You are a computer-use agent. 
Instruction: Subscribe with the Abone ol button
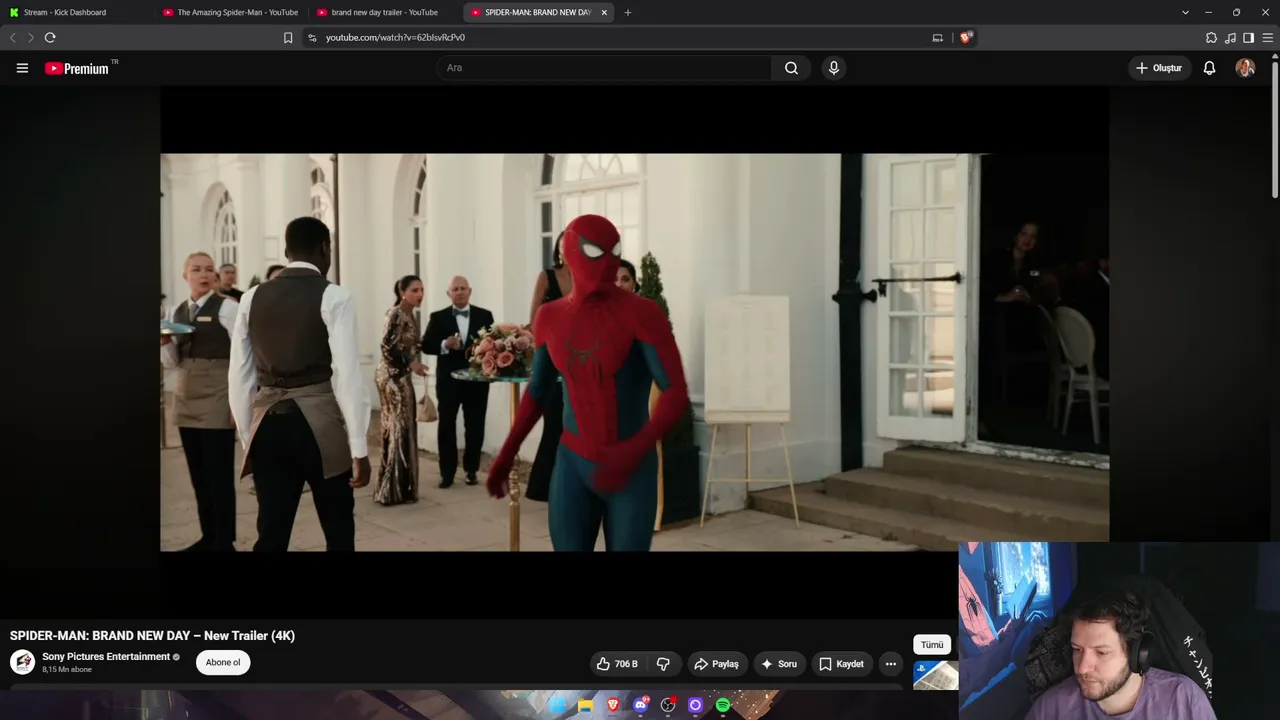click(x=223, y=662)
